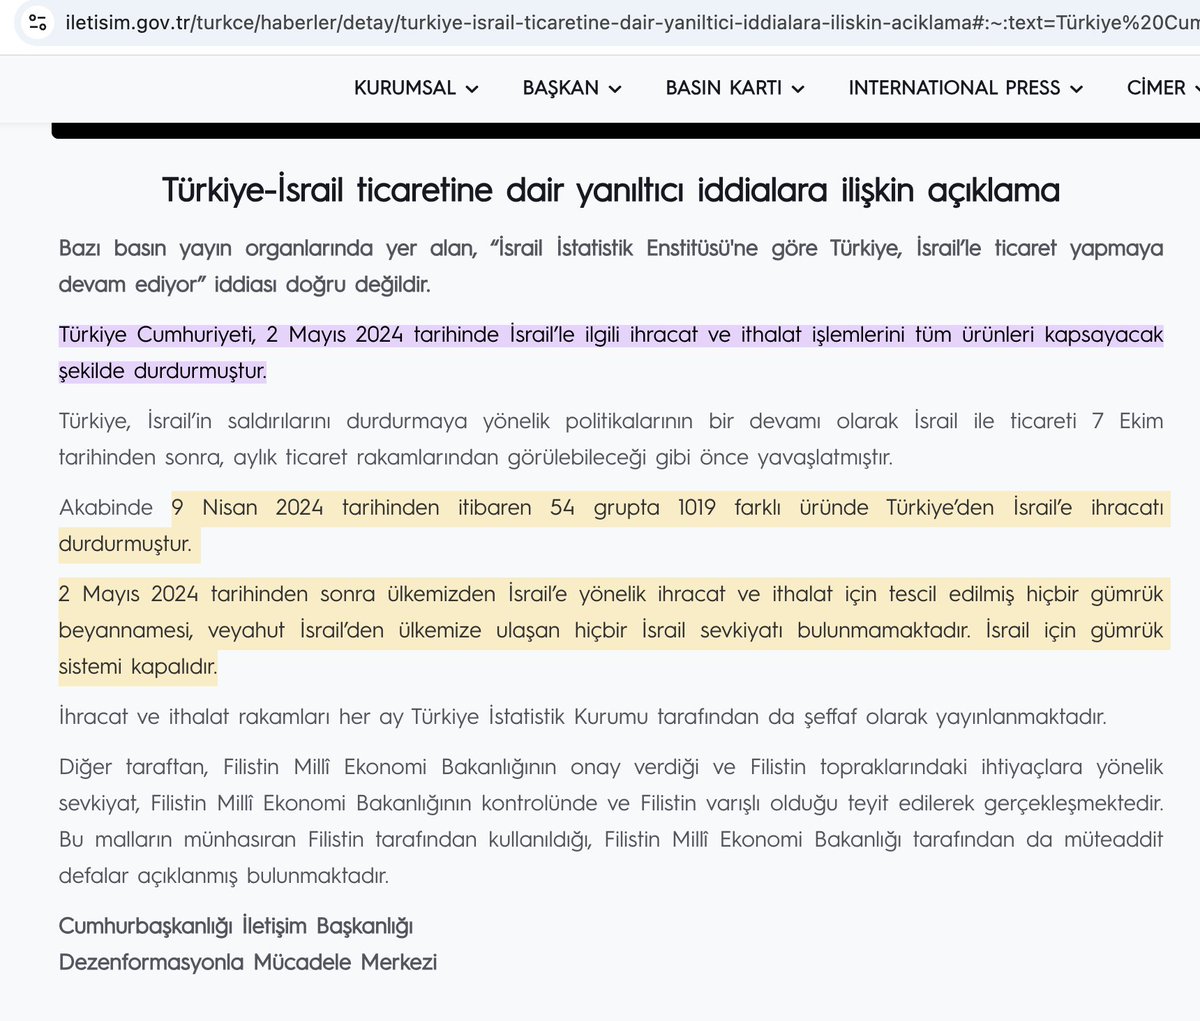
Task: Select the yellow highlighted 9 Nisan 2024 text
Action: (x=248, y=507)
